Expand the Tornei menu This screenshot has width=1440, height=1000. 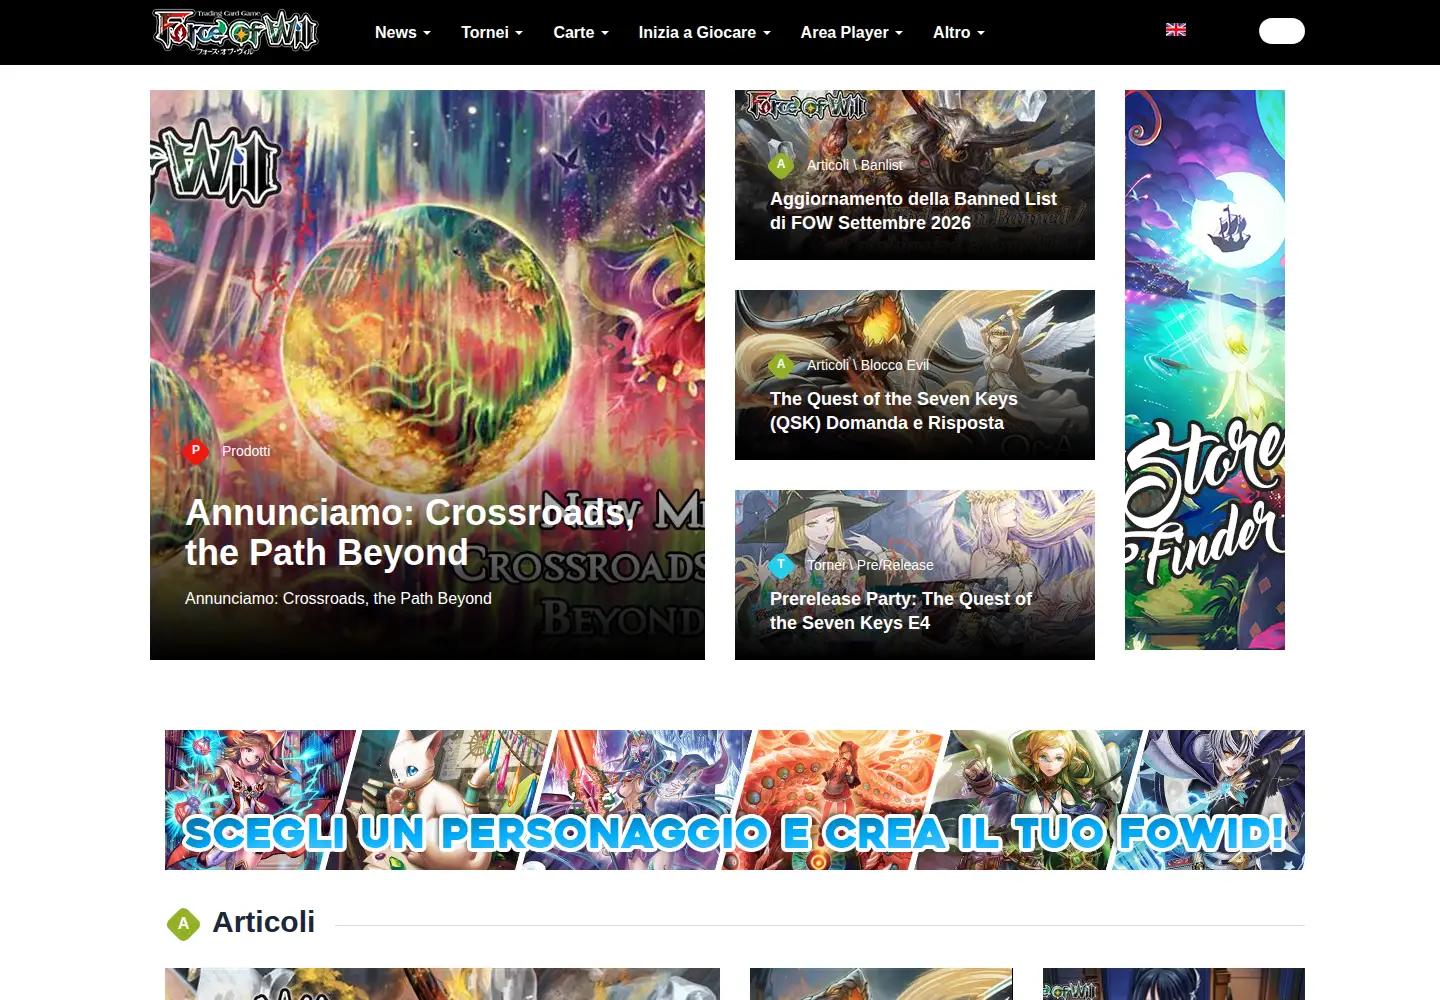(492, 32)
